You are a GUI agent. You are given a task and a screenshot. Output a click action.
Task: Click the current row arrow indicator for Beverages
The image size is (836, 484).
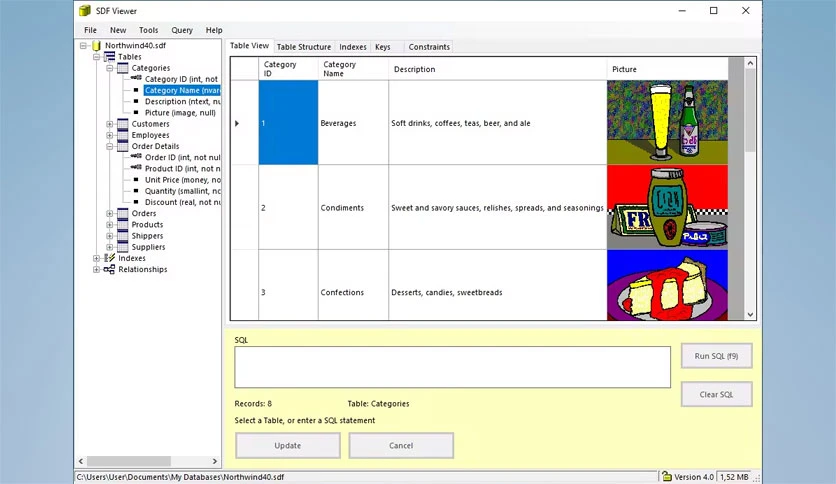237,123
